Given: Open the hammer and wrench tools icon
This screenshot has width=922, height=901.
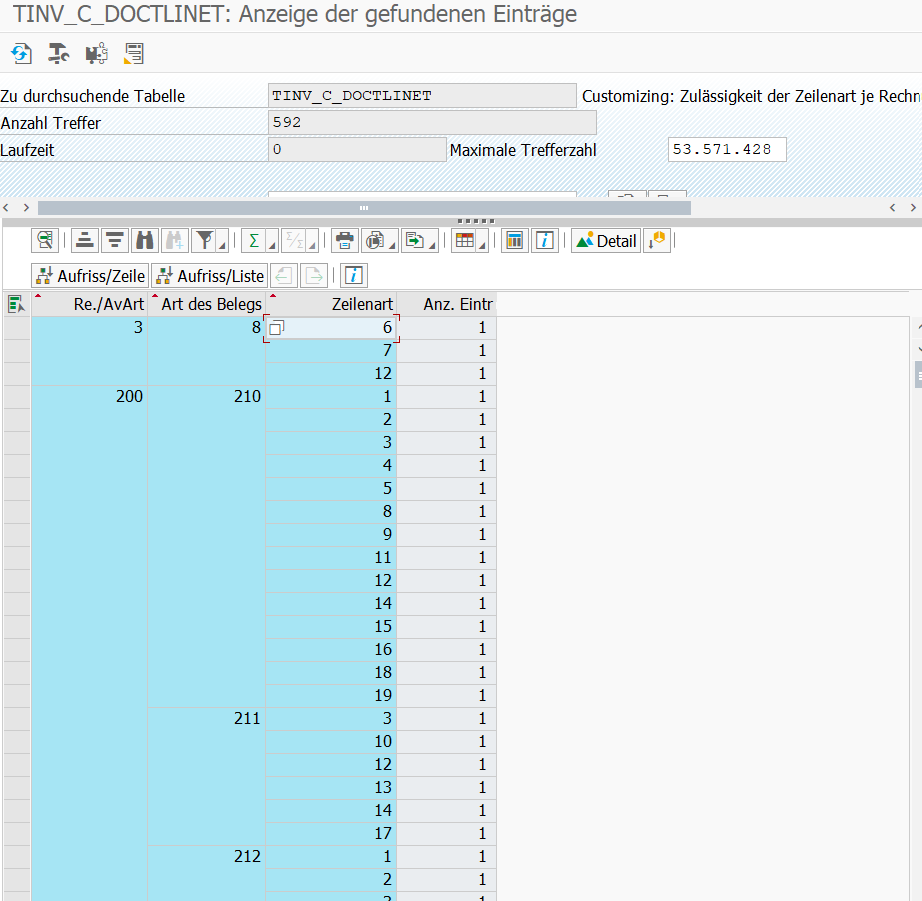Looking at the screenshot, I should [x=59, y=53].
